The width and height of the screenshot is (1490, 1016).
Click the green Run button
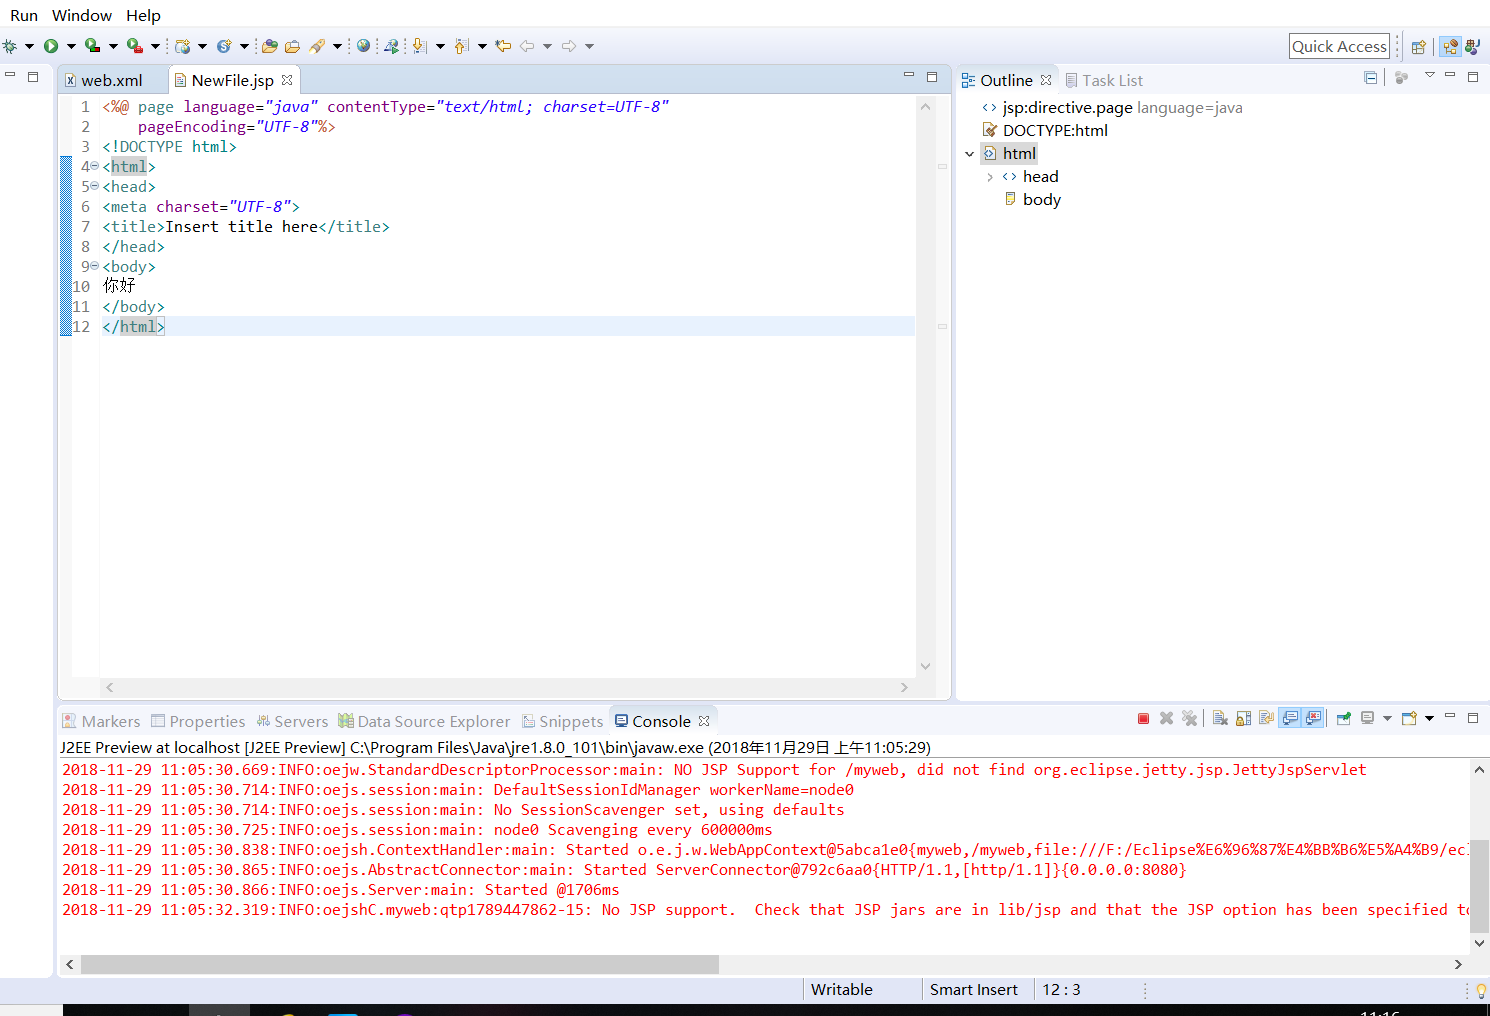51,46
